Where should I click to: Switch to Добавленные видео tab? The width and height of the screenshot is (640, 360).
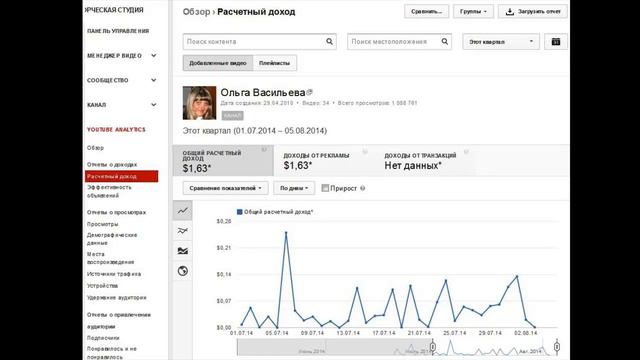(x=218, y=63)
